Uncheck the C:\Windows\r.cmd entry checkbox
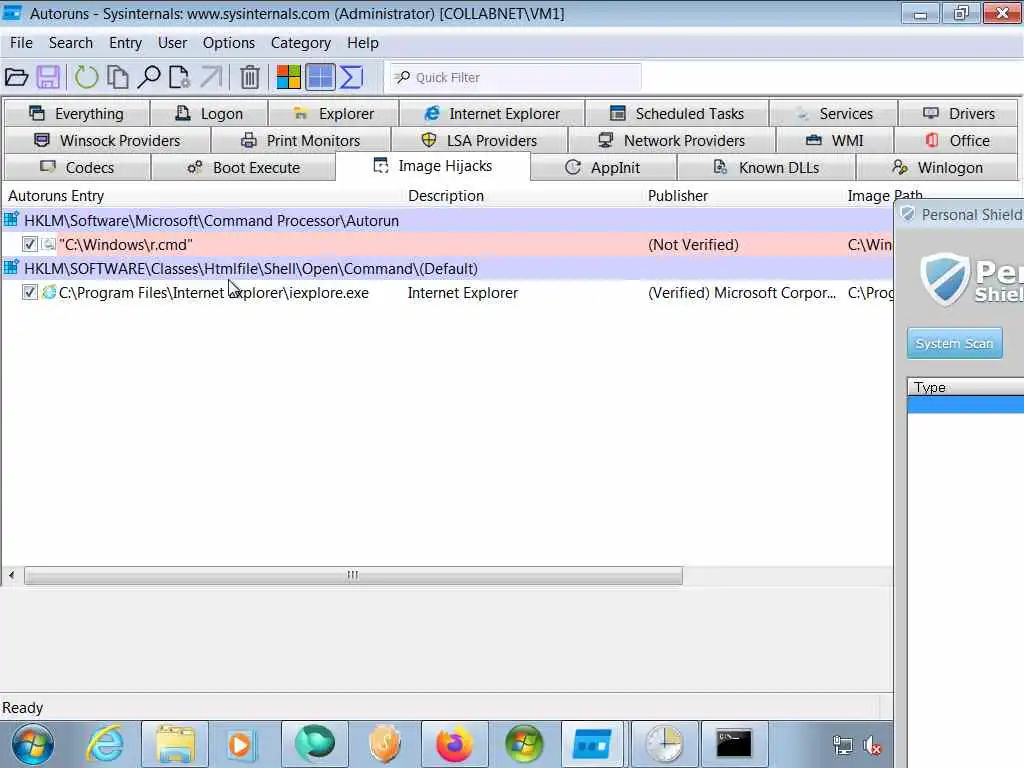 click(29, 244)
